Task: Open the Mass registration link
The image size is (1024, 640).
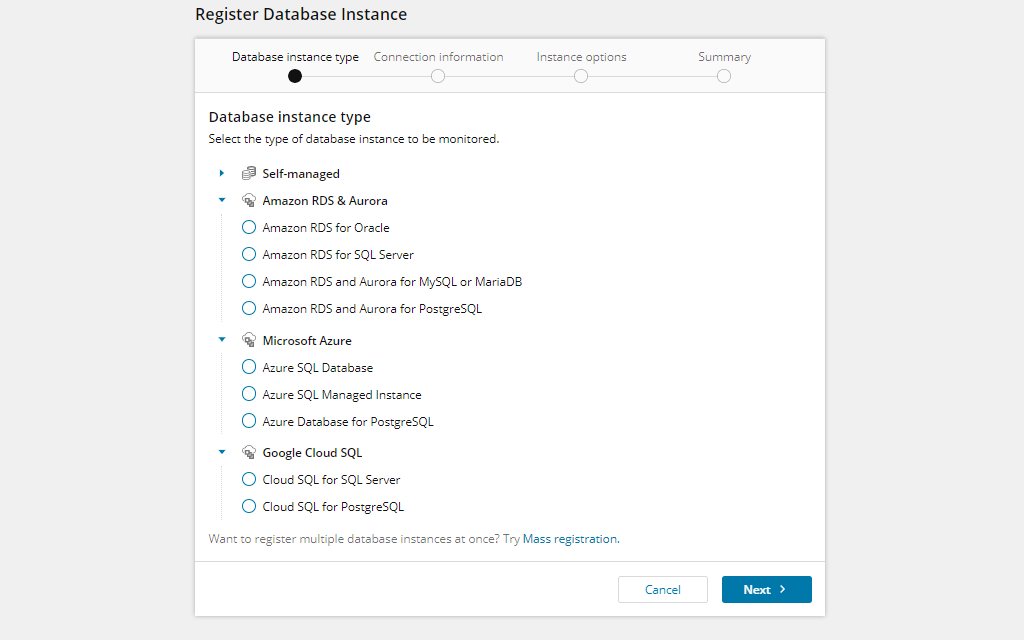Action: pyautogui.click(x=571, y=538)
